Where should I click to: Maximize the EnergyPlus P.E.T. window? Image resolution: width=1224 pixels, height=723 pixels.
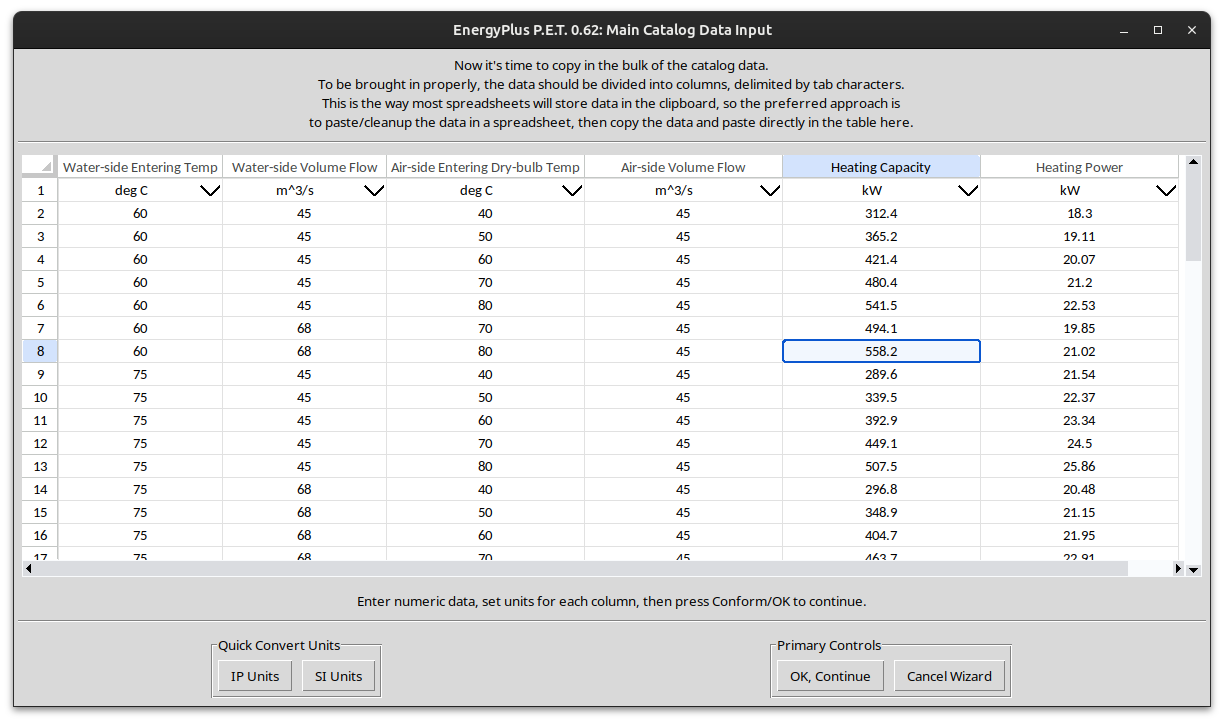[x=1158, y=30]
